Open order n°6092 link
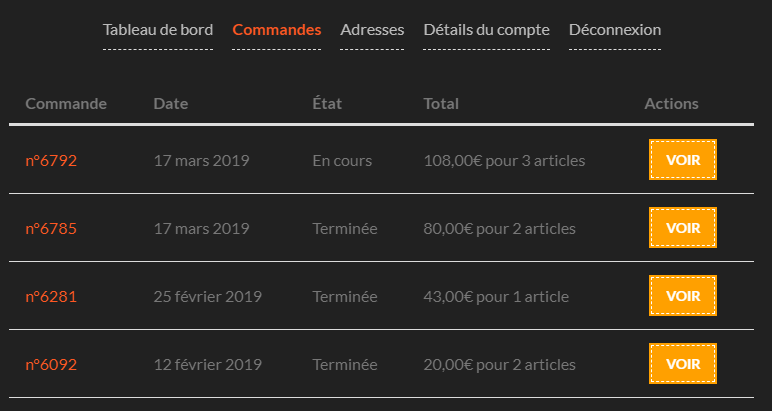 (51, 364)
